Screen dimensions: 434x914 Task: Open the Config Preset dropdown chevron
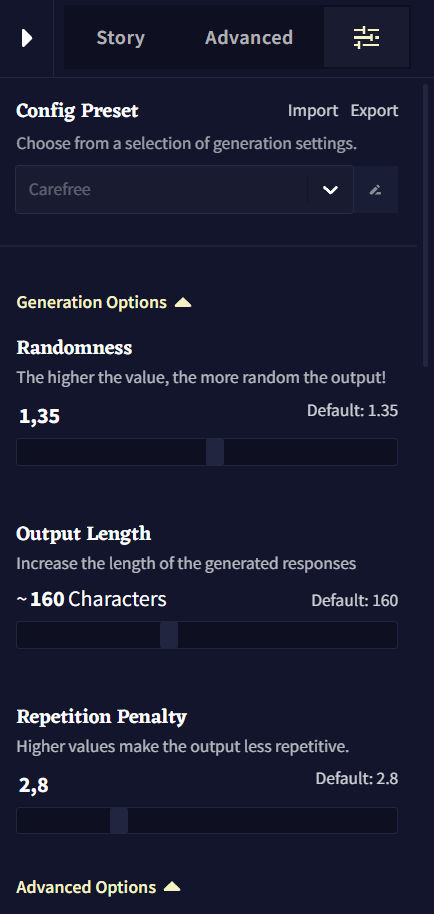pyautogui.click(x=330, y=189)
